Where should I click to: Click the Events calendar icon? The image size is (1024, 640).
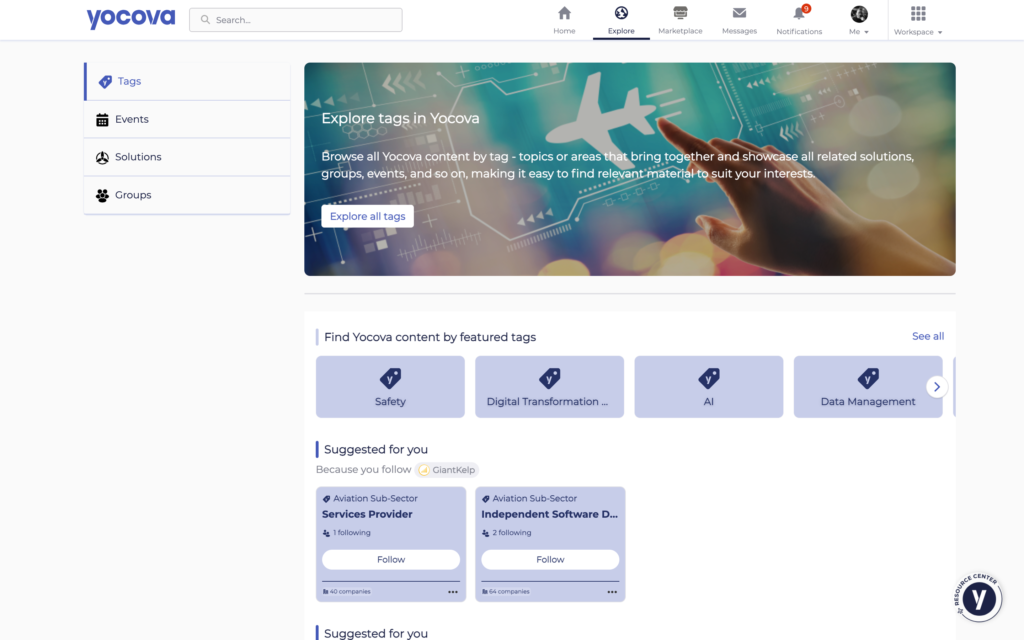(102, 120)
